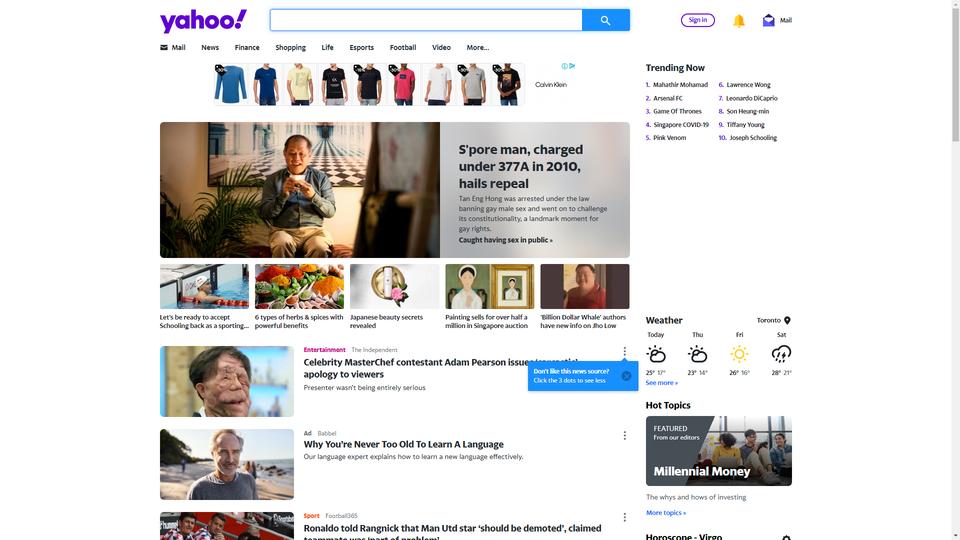Expand the More... navigation menu

(478, 47)
